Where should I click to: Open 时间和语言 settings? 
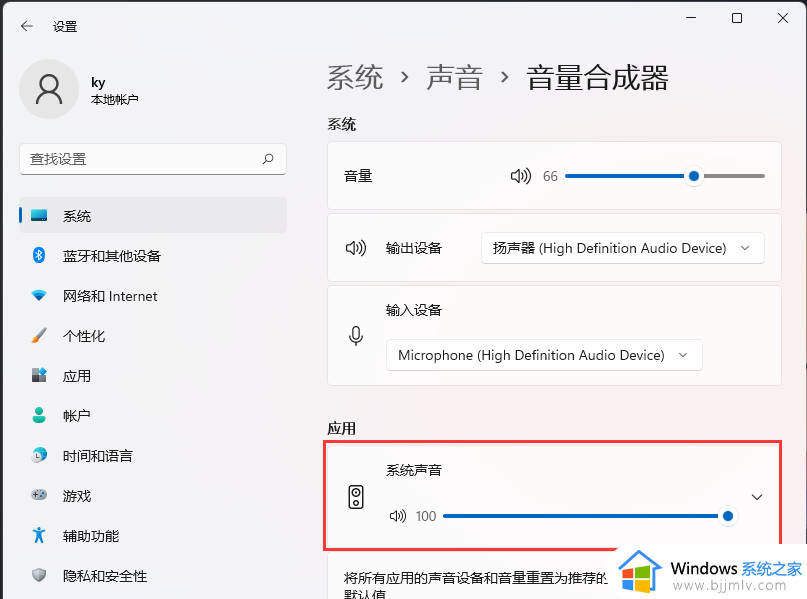coord(153,455)
